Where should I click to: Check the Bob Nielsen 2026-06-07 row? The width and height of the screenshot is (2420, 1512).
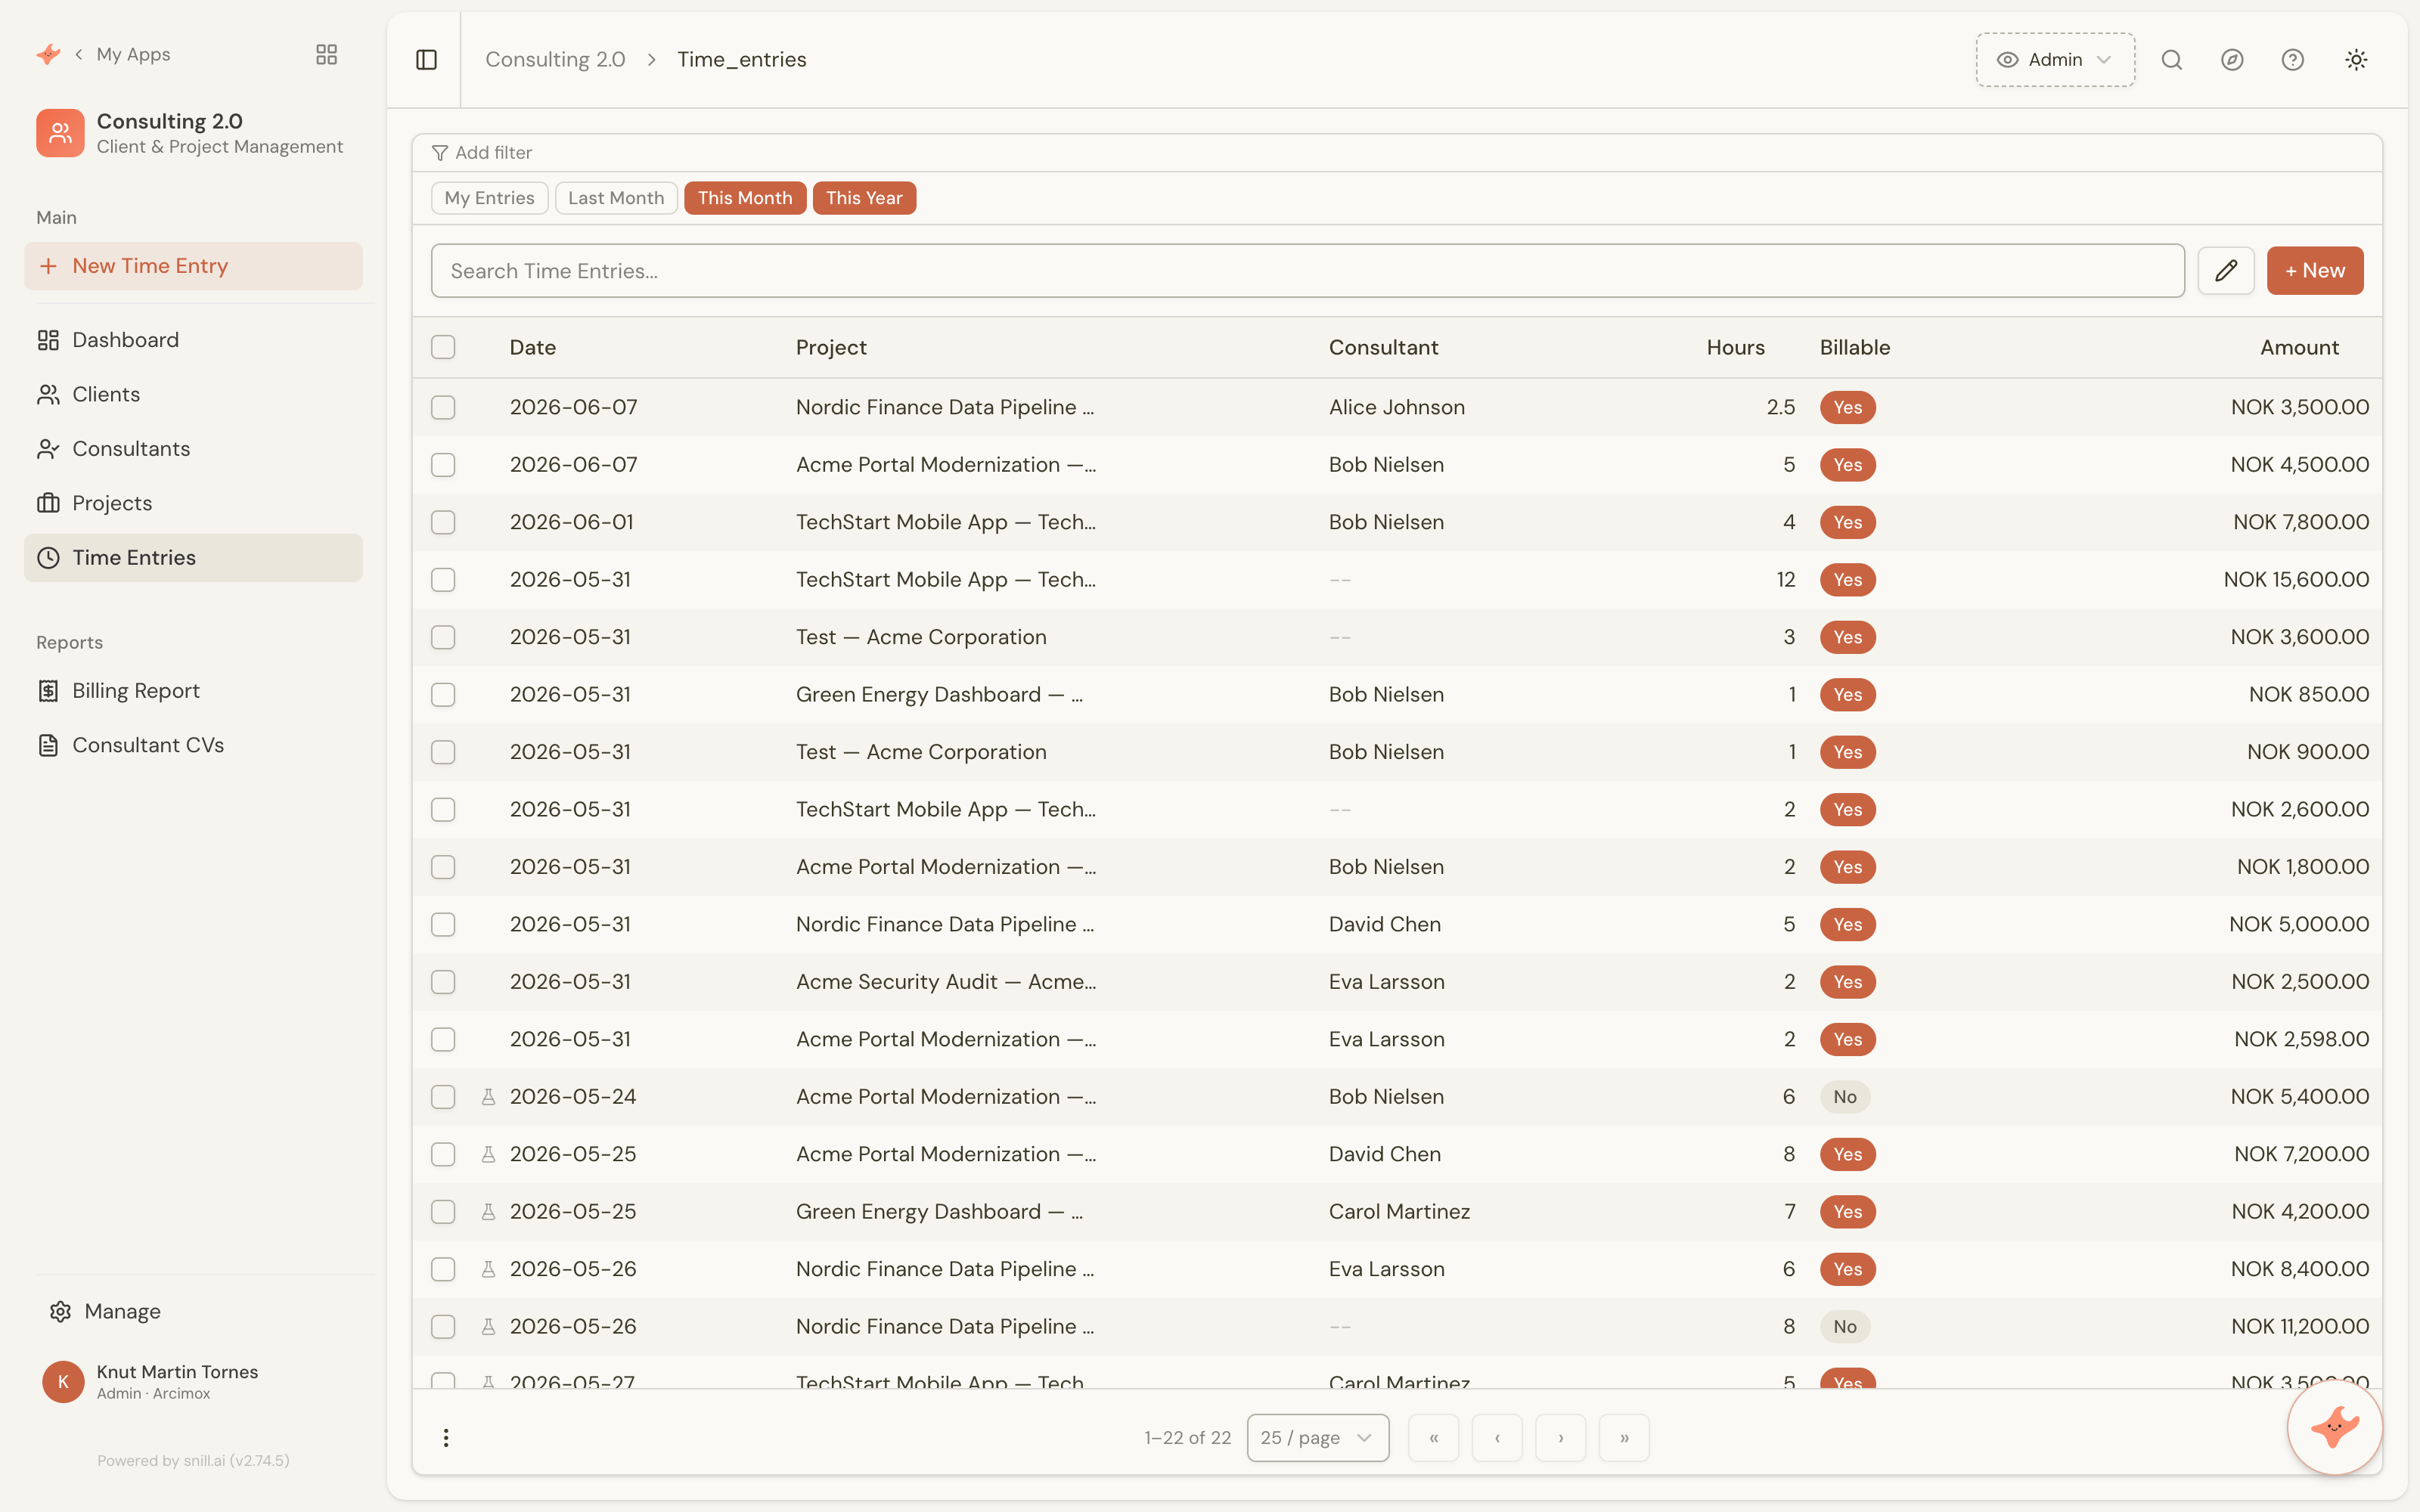(x=443, y=465)
